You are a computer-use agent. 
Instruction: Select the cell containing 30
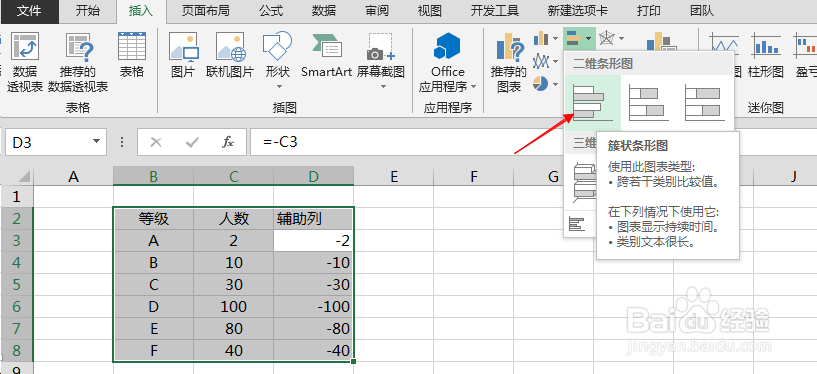tap(233, 284)
